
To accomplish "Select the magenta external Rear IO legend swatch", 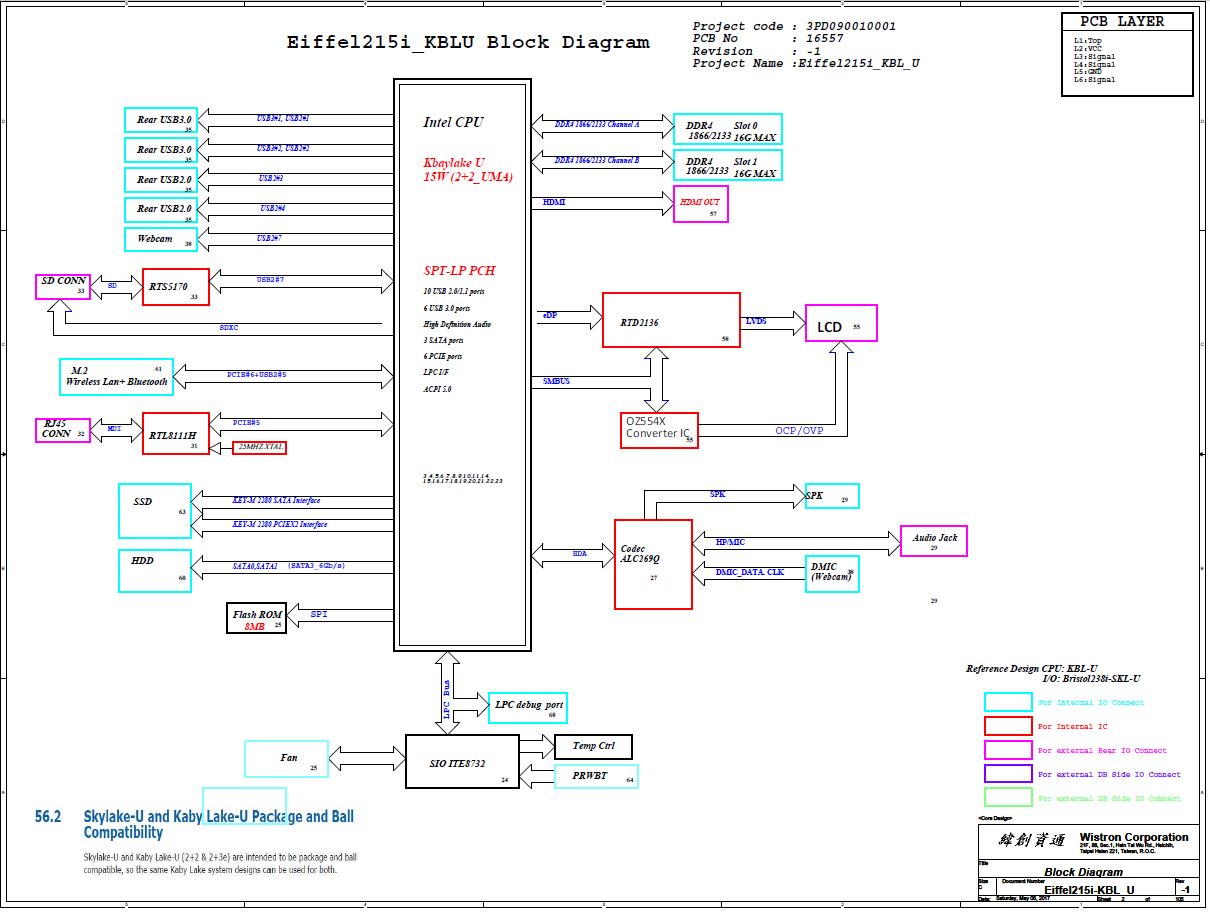I will point(1008,750).
